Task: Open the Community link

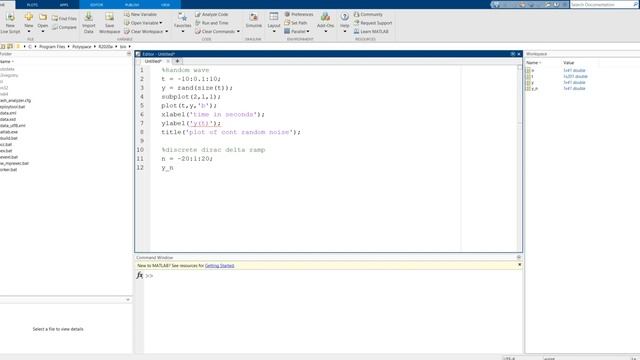Action: [368, 14]
